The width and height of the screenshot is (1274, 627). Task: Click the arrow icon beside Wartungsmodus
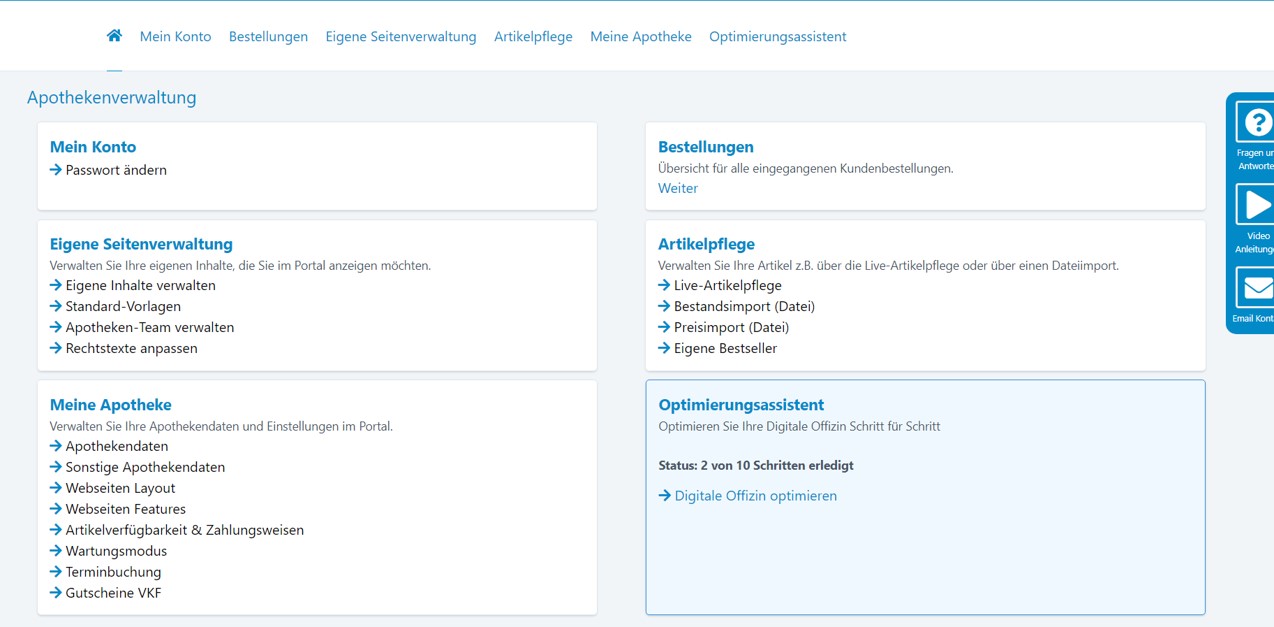pyautogui.click(x=56, y=551)
